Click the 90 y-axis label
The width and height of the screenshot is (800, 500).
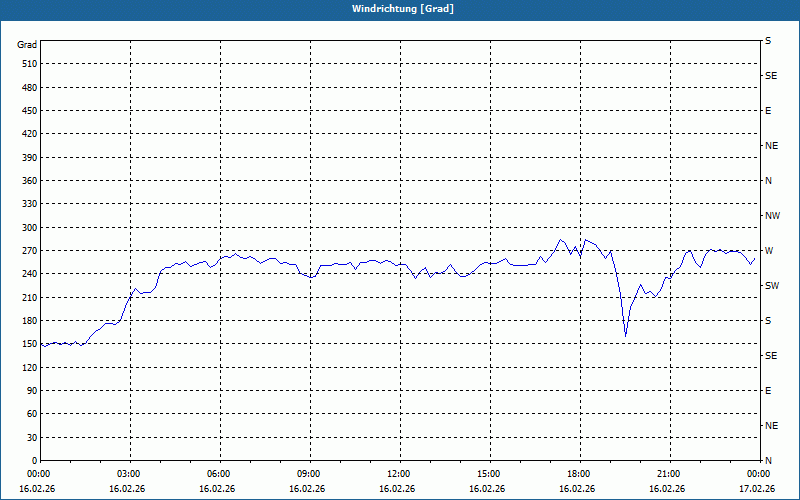pyautogui.click(x=31, y=391)
